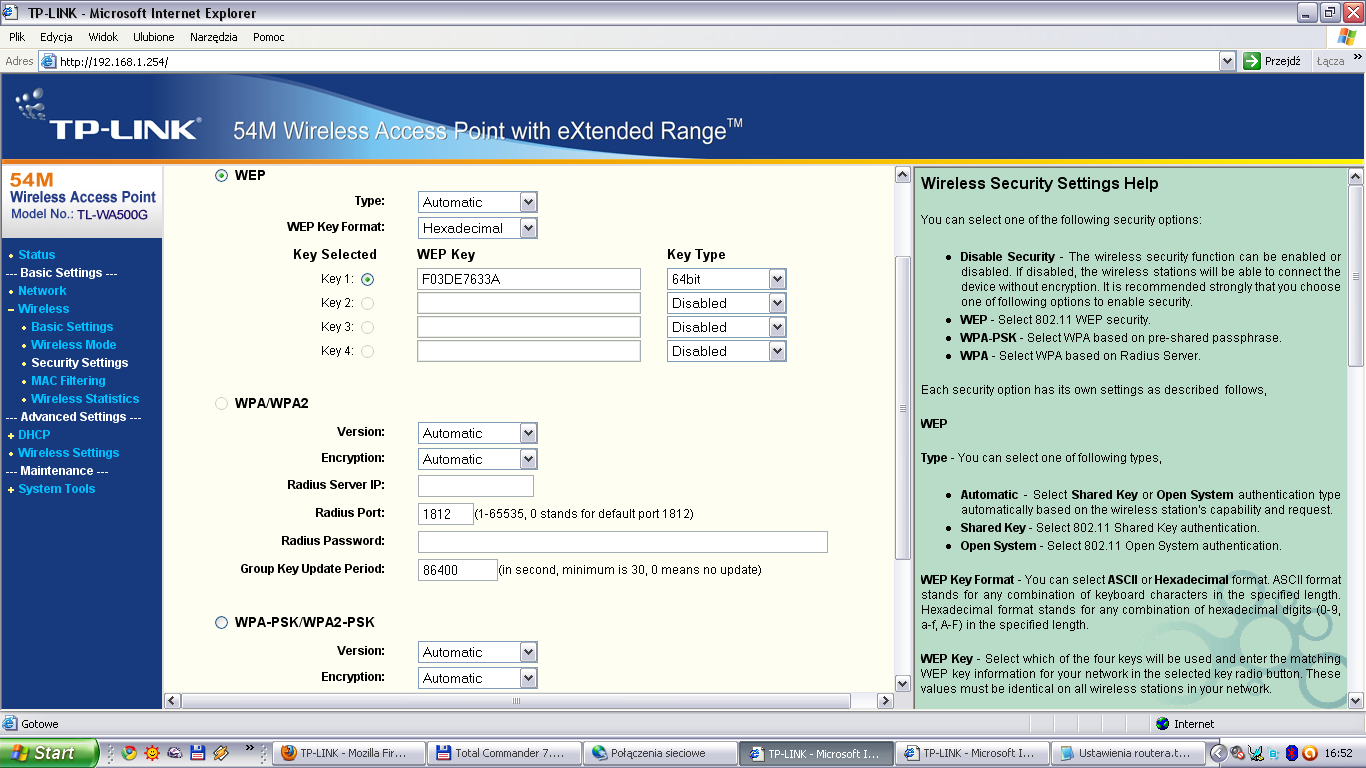Click the Key 2 WEP Key field
The image size is (1366, 768).
[529, 303]
